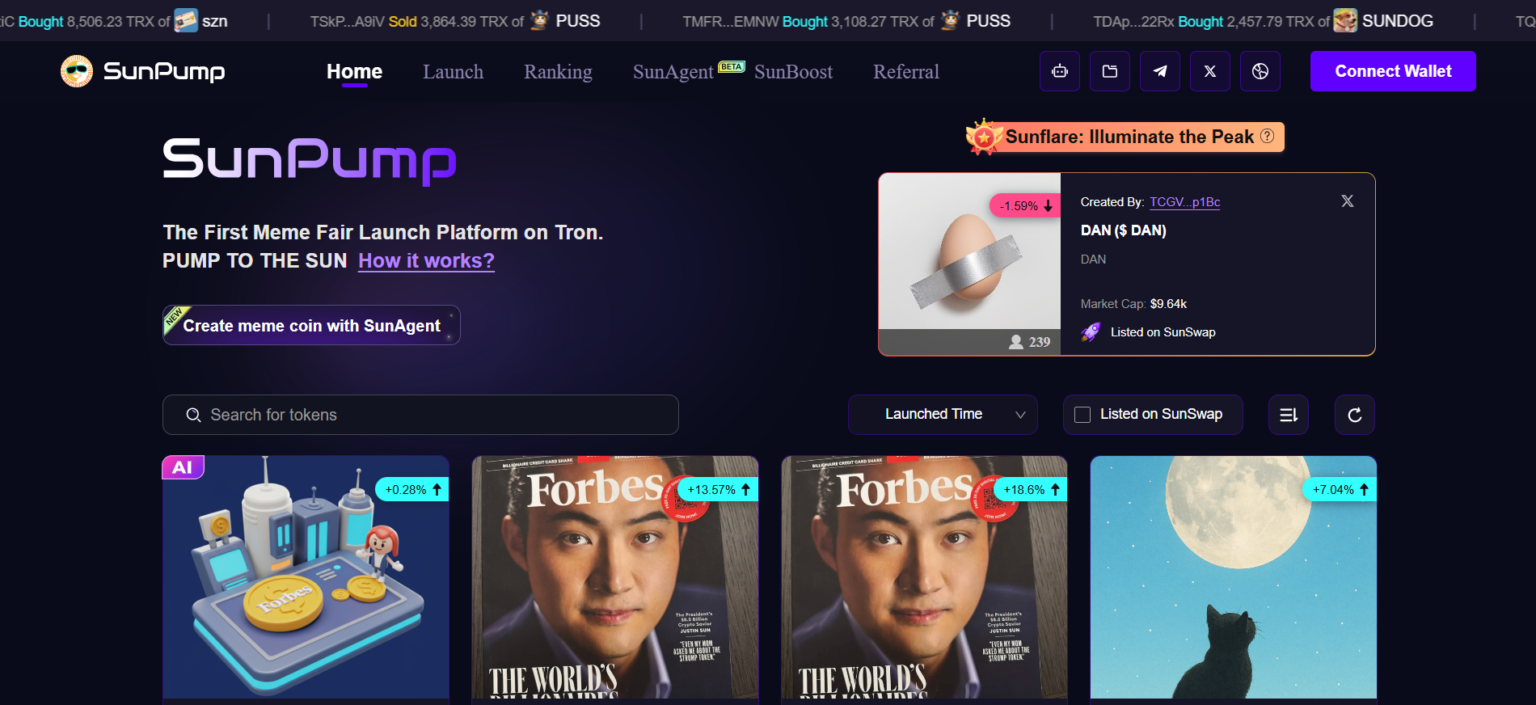The height and width of the screenshot is (705, 1536).
Task: Click the Search for tokens field
Action: (420, 415)
